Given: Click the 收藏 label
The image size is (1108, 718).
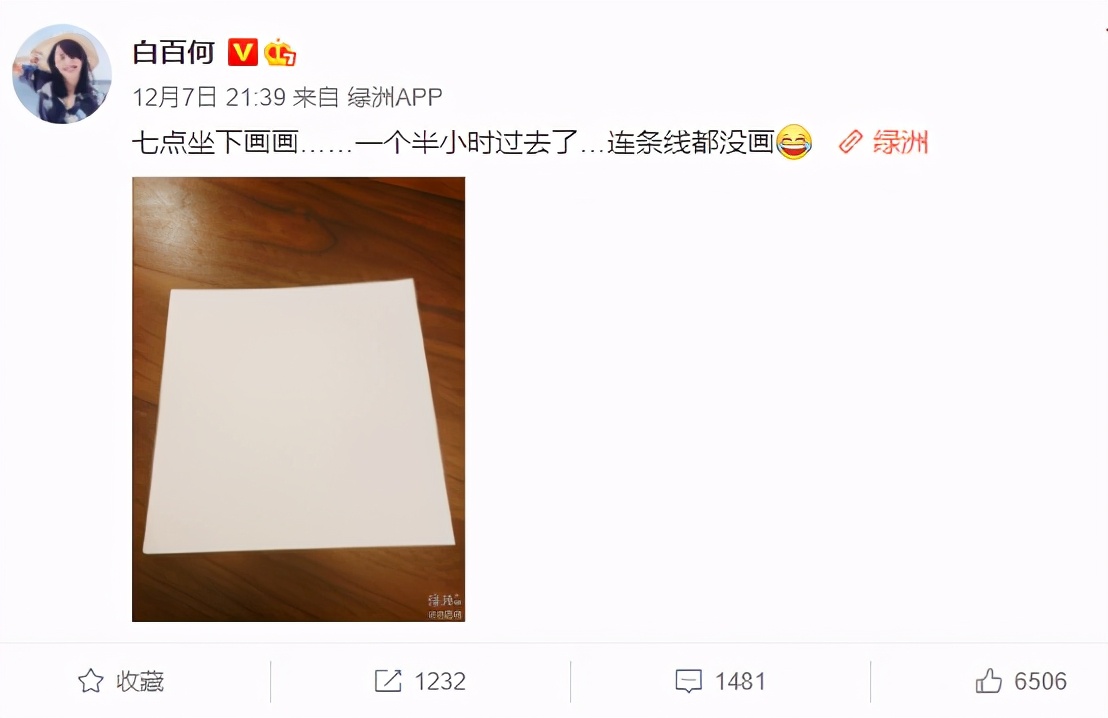Looking at the screenshot, I should [140, 681].
